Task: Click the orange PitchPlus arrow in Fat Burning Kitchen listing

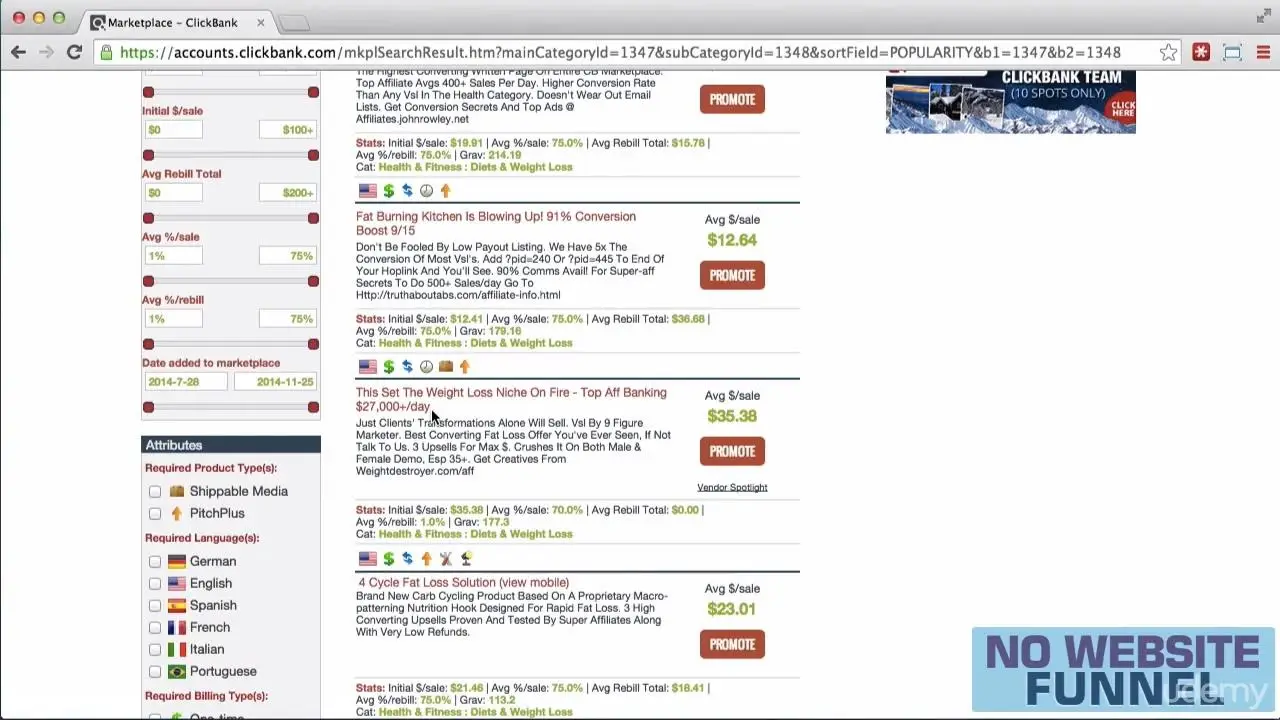Action: click(464, 367)
